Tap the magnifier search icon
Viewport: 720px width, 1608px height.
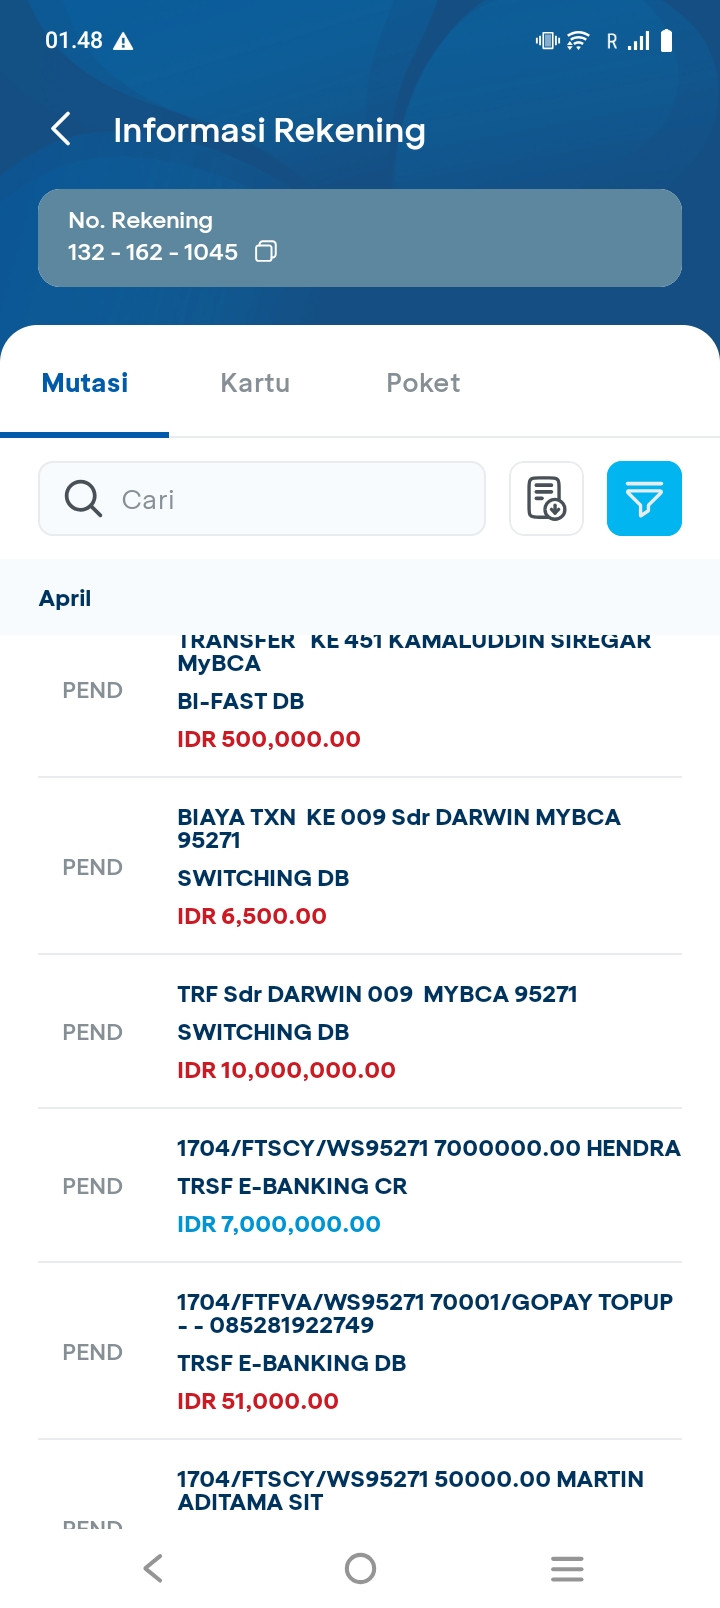[x=83, y=498]
